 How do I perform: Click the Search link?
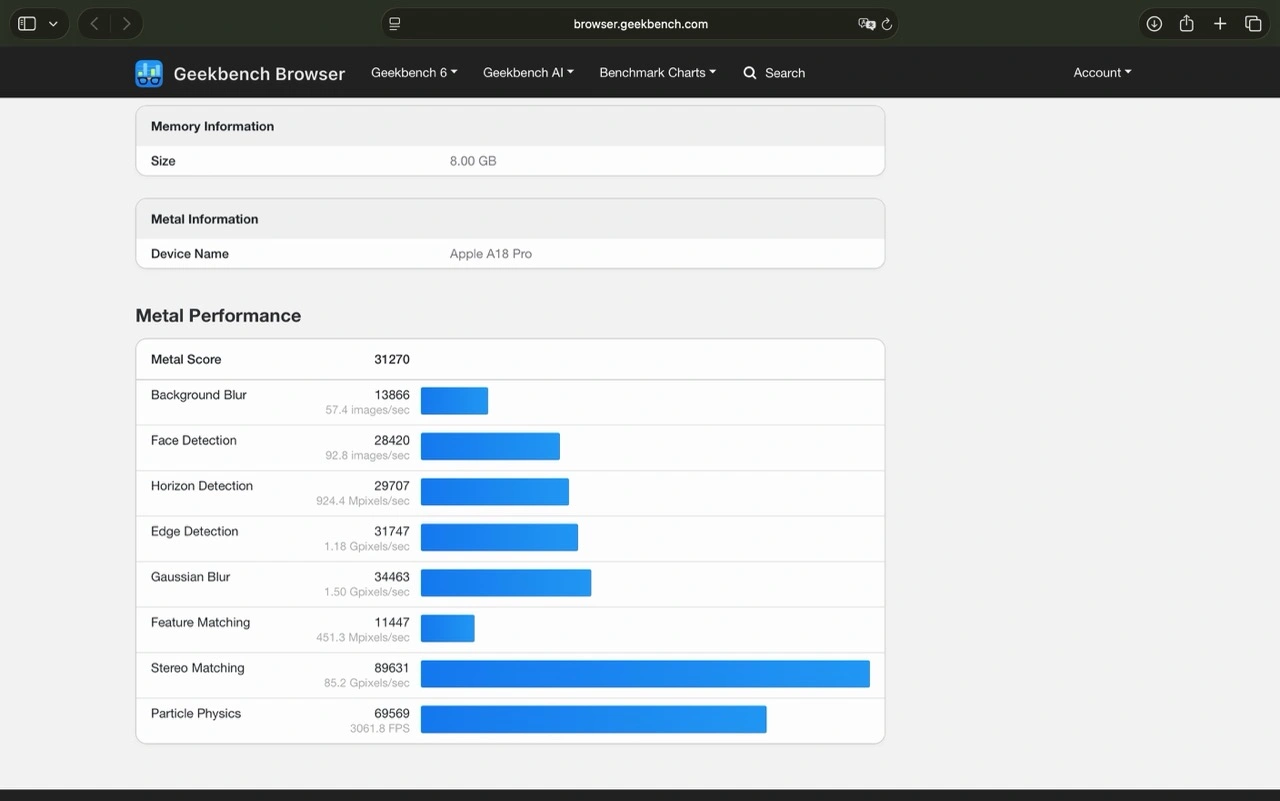(x=774, y=73)
